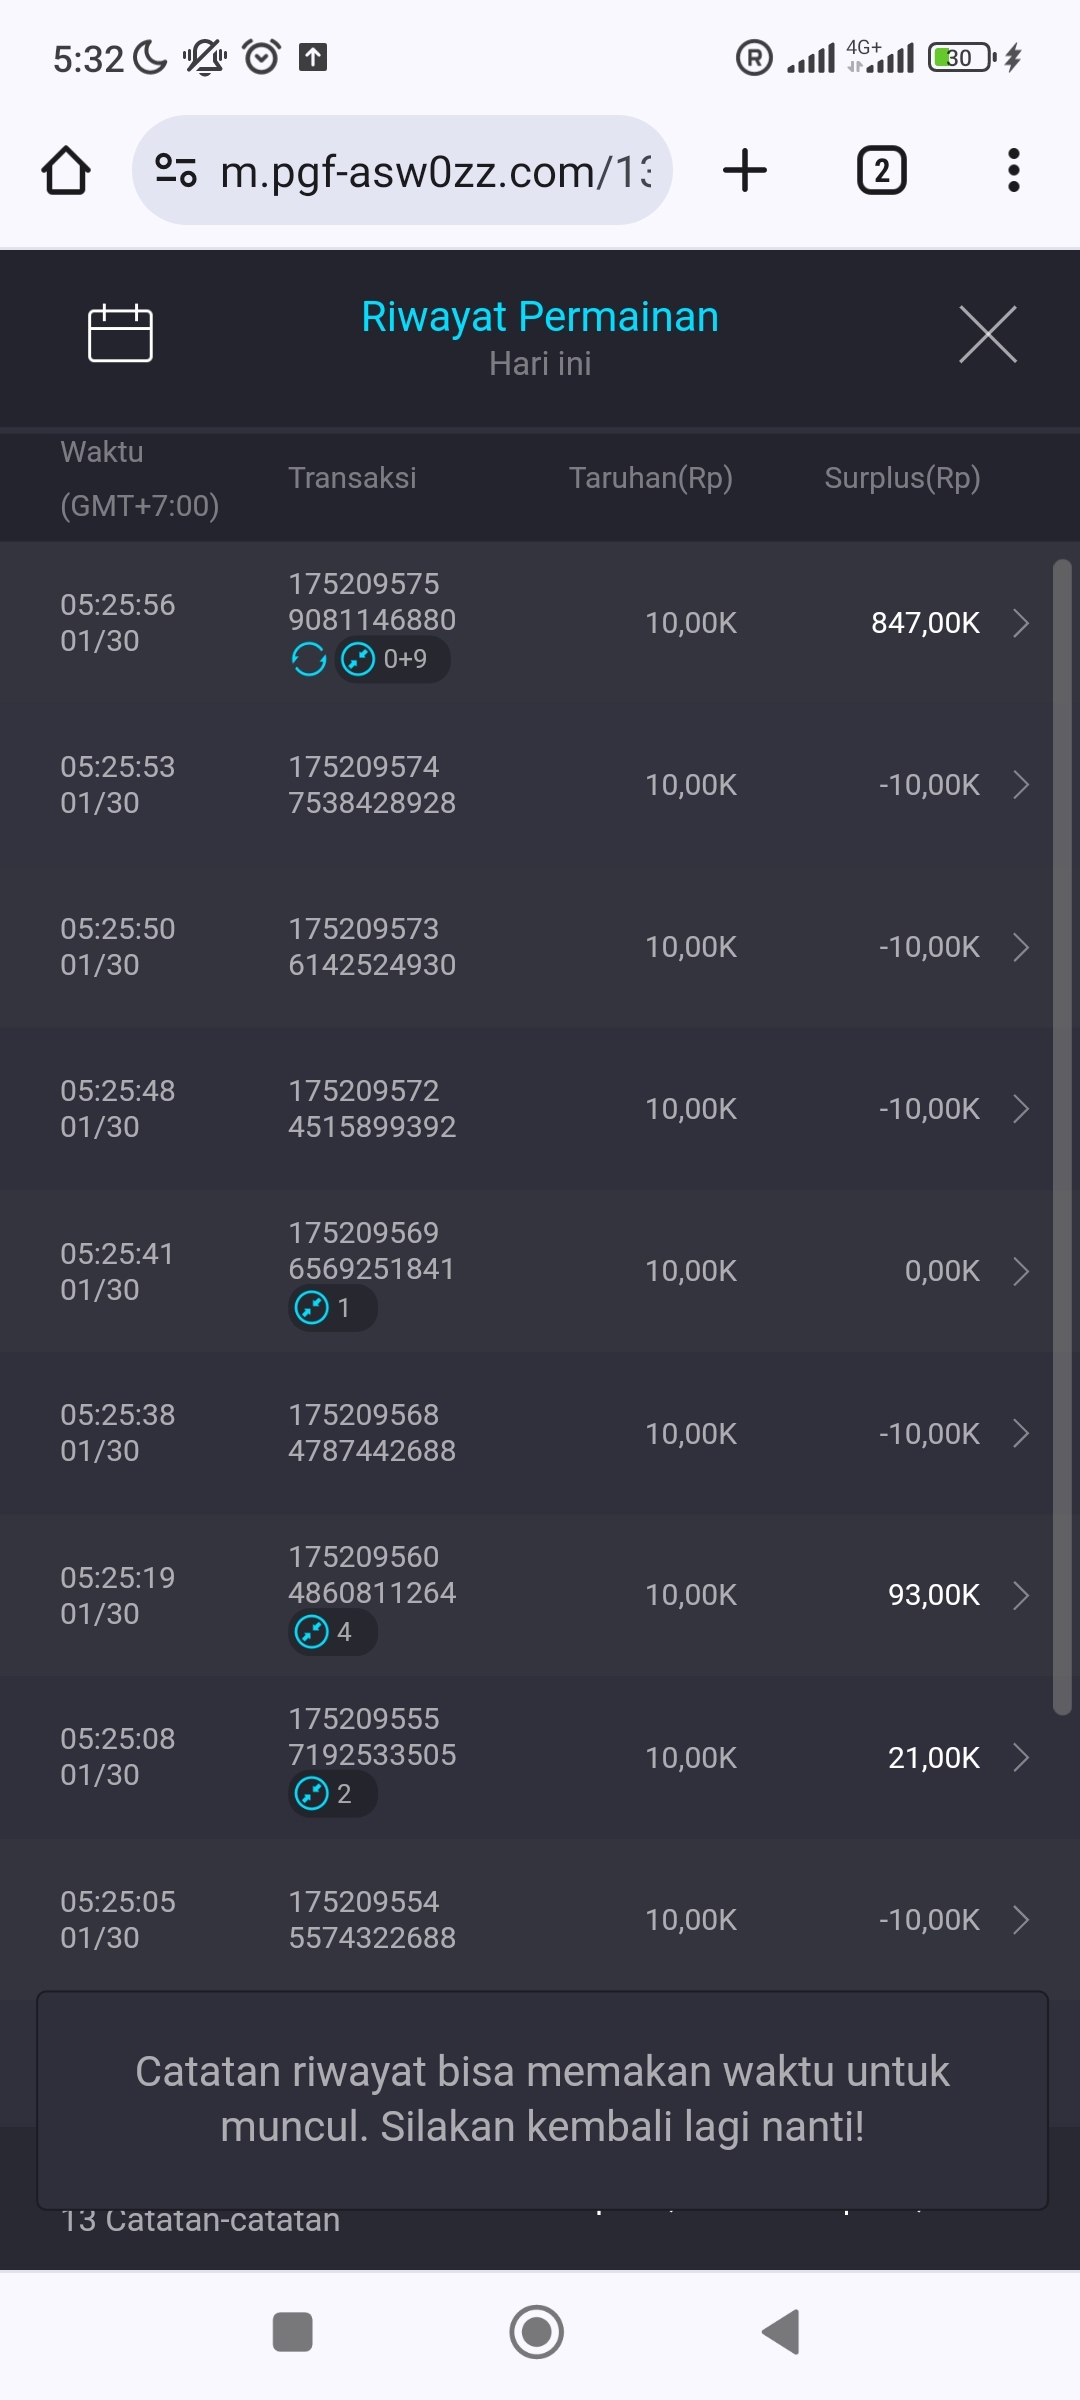The width and height of the screenshot is (1080, 2400).
Task: Select transaction ending in 6142524930
Action: click(371, 947)
